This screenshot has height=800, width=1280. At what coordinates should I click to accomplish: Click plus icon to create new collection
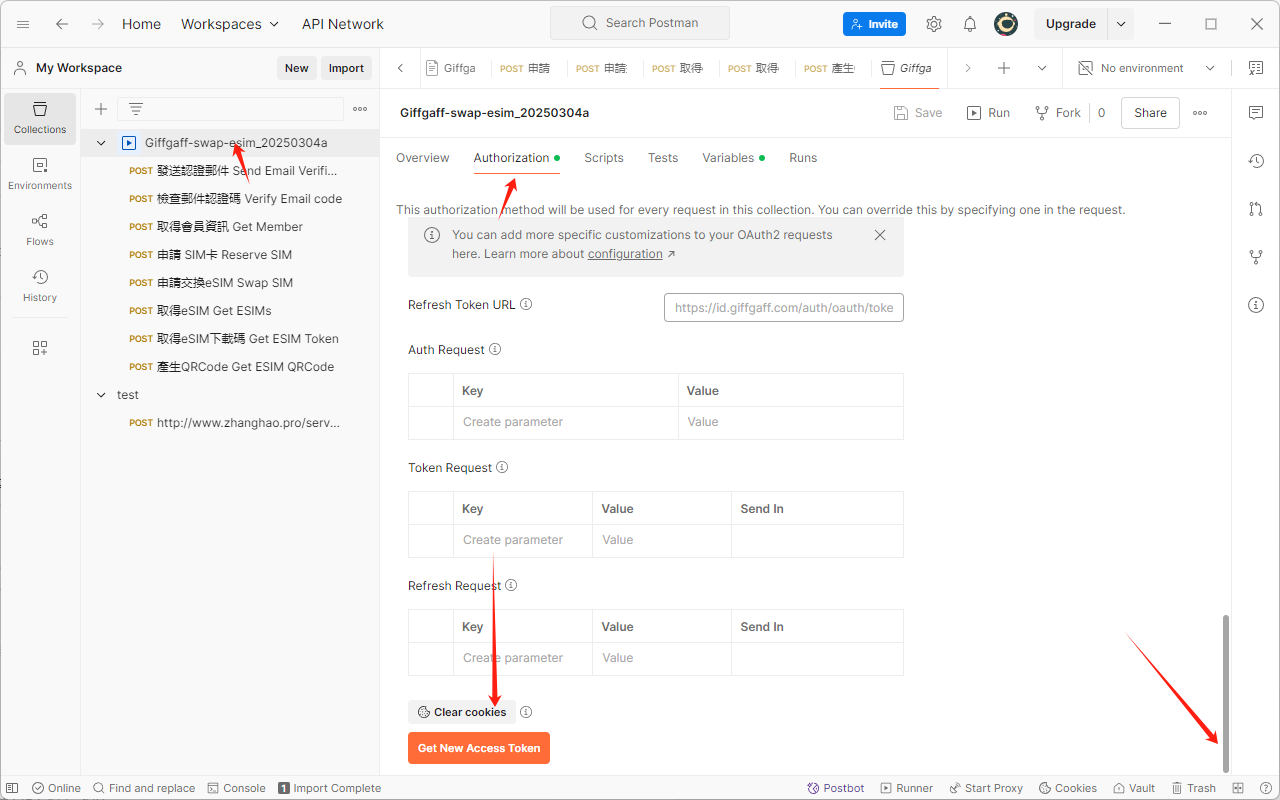pos(101,109)
